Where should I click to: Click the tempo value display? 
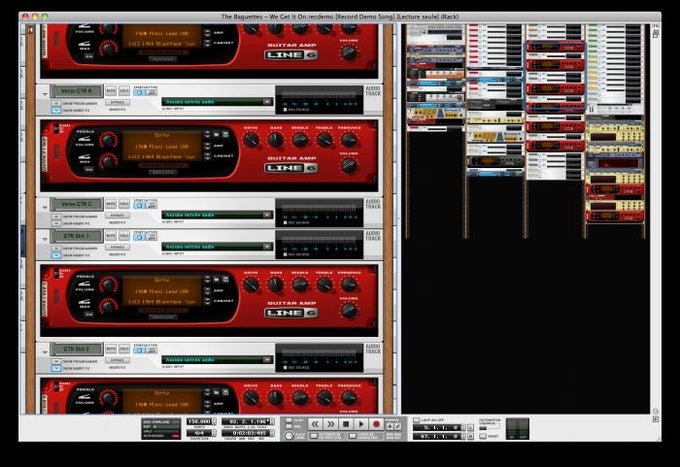pos(199,421)
